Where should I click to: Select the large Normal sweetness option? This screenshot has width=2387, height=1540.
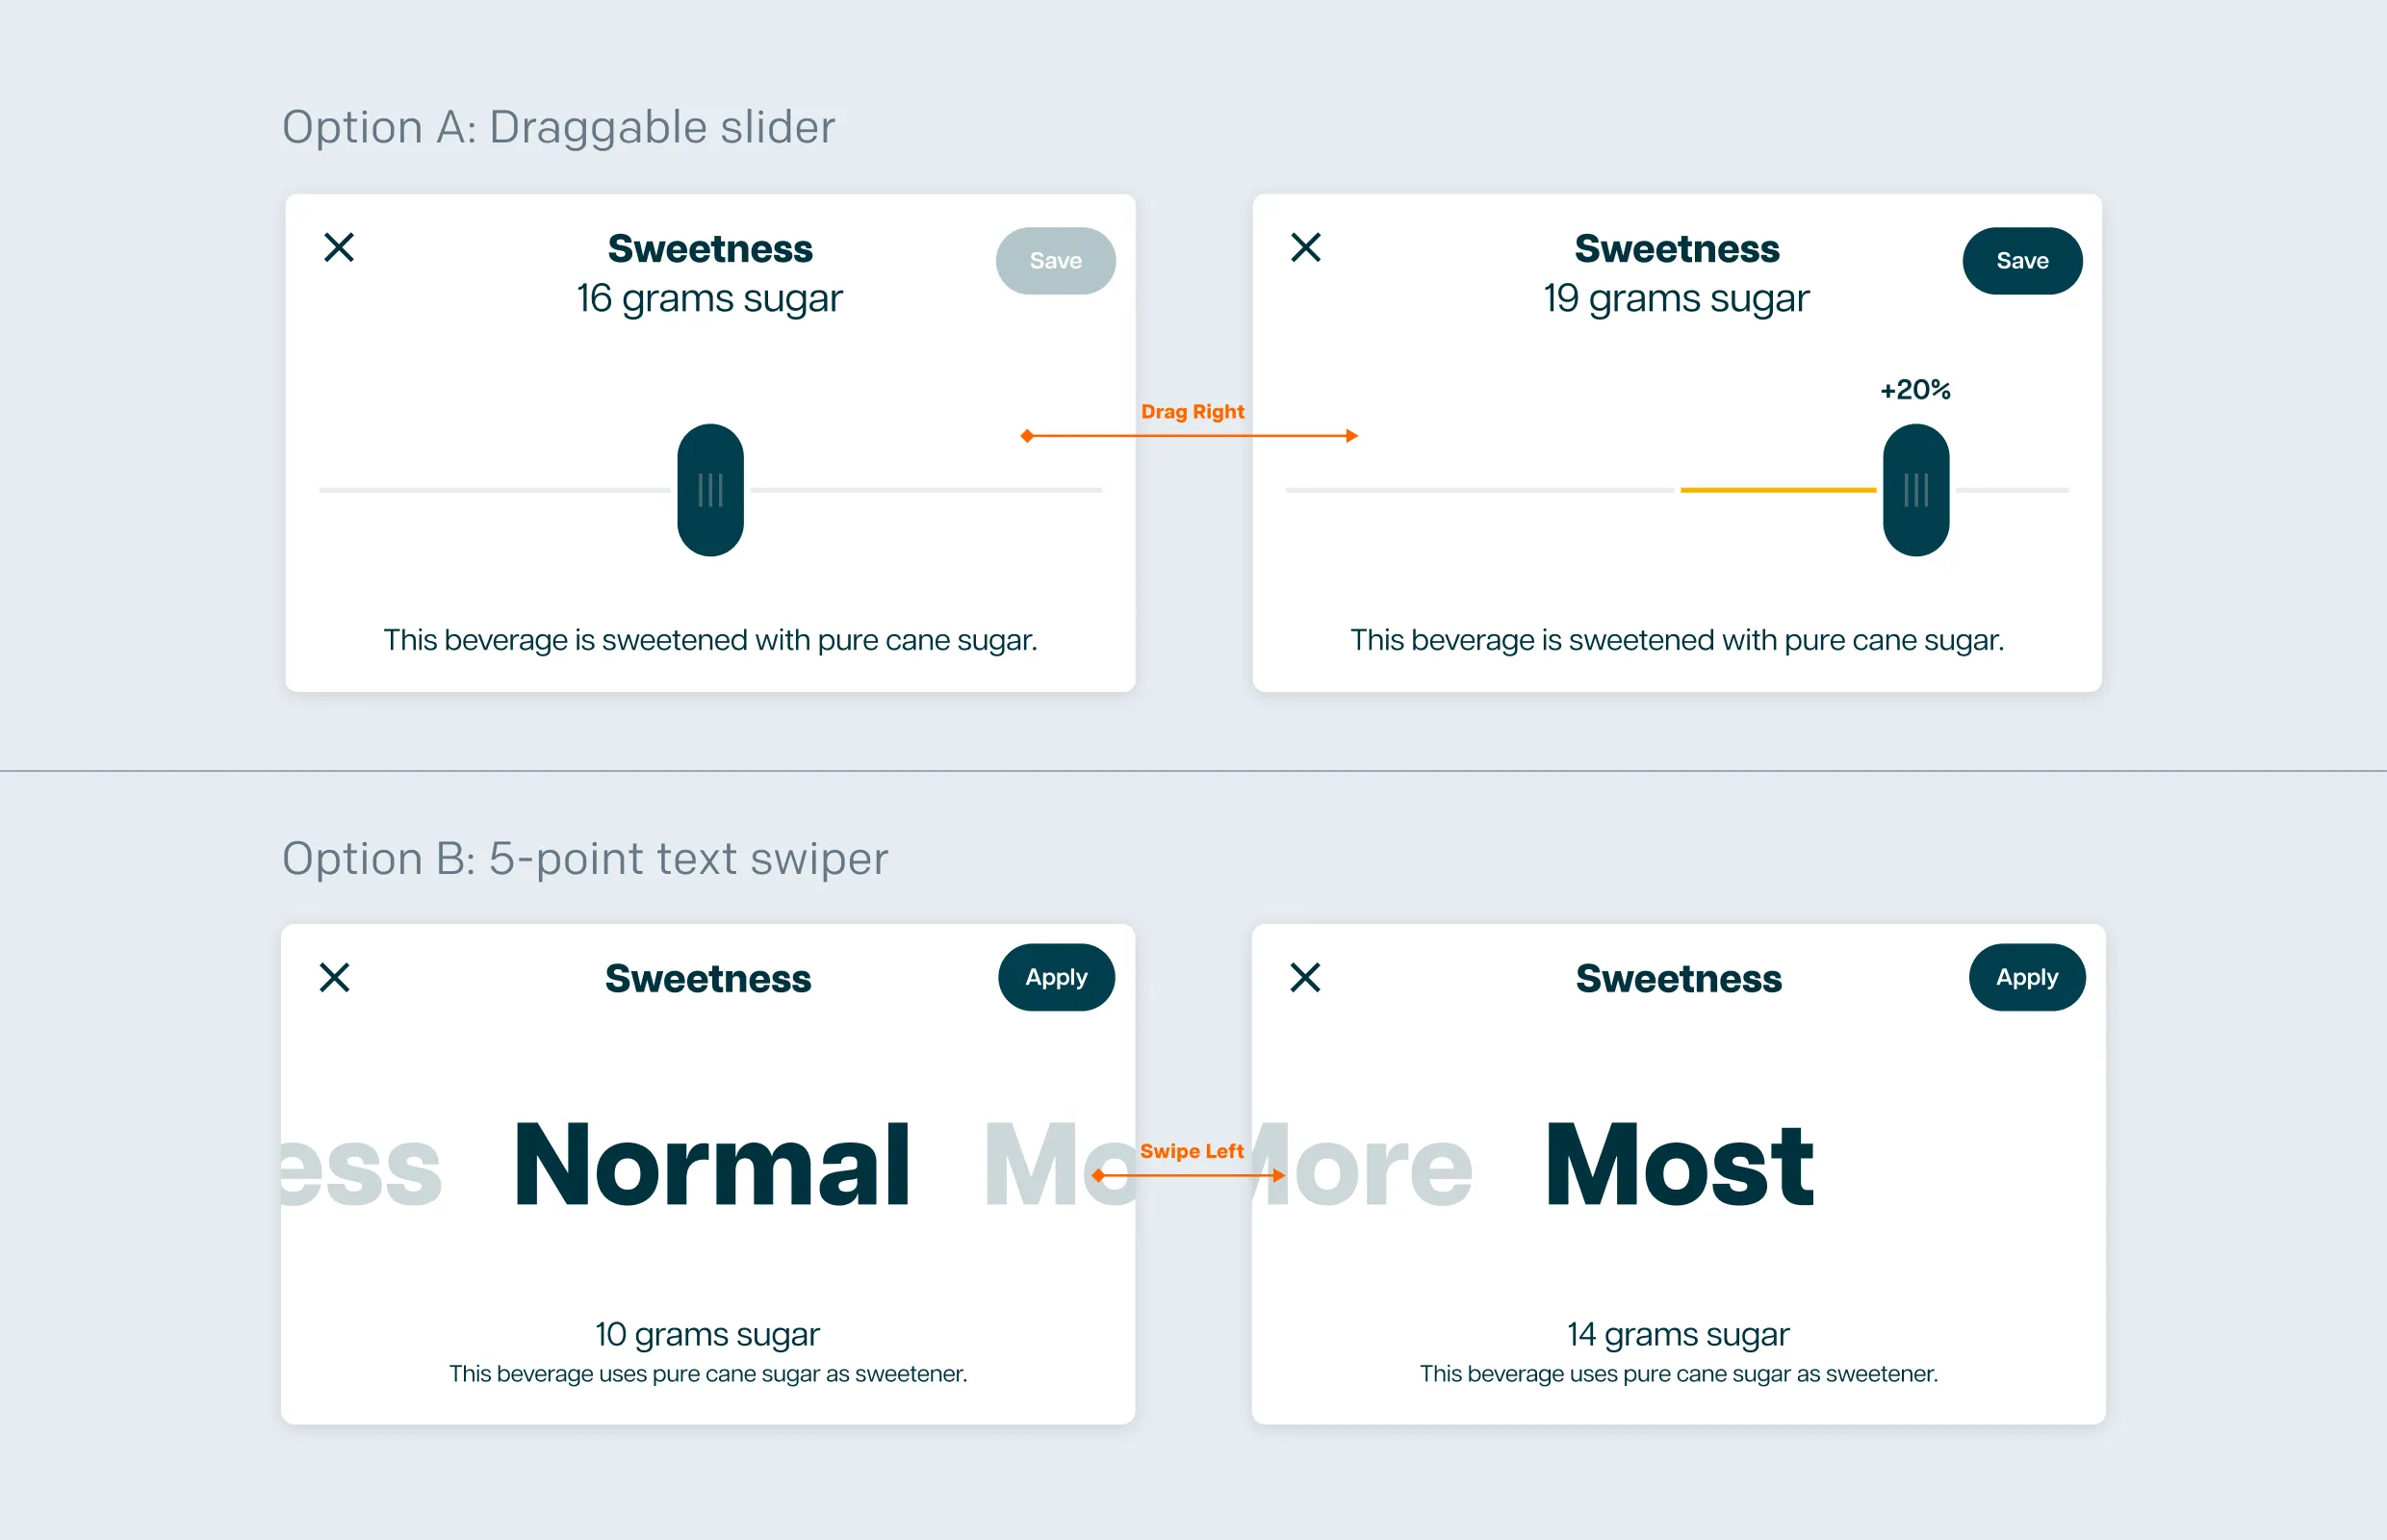click(711, 1165)
